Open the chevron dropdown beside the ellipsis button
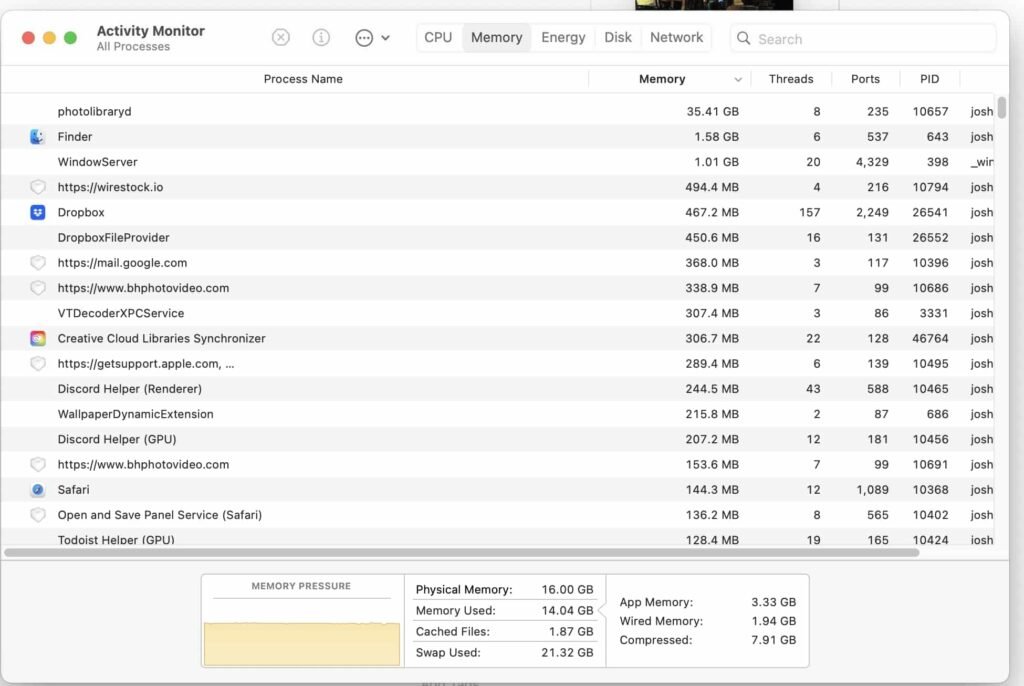This screenshot has height=686, width=1024. 383,37
